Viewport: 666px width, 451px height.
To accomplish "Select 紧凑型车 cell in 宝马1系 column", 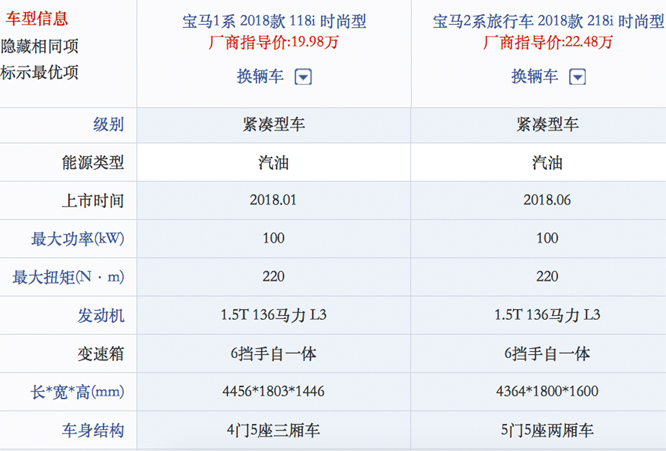I will [x=274, y=125].
